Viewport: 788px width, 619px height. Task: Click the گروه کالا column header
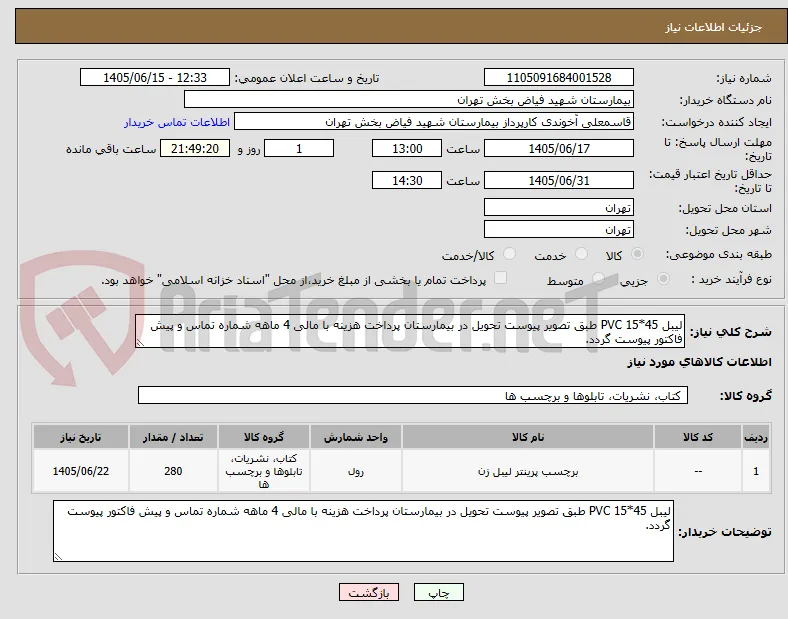click(x=264, y=437)
